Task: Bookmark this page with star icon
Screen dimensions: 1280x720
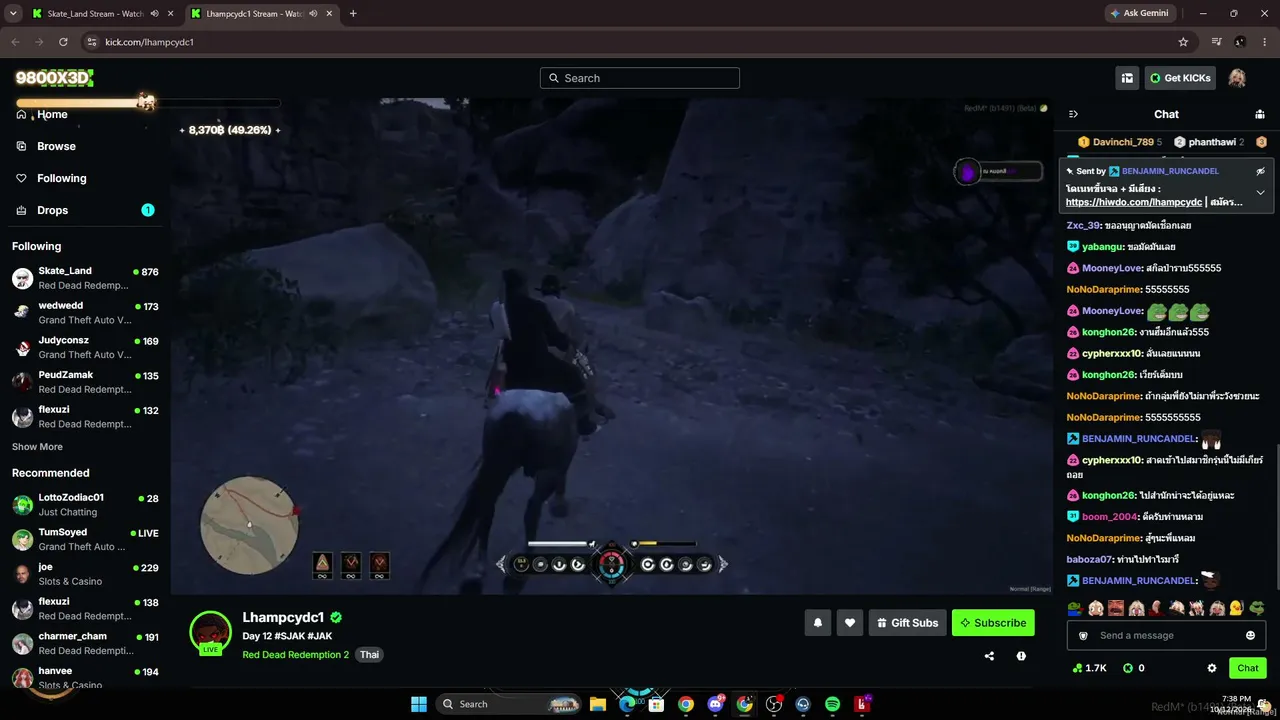Action: click(x=1183, y=42)
